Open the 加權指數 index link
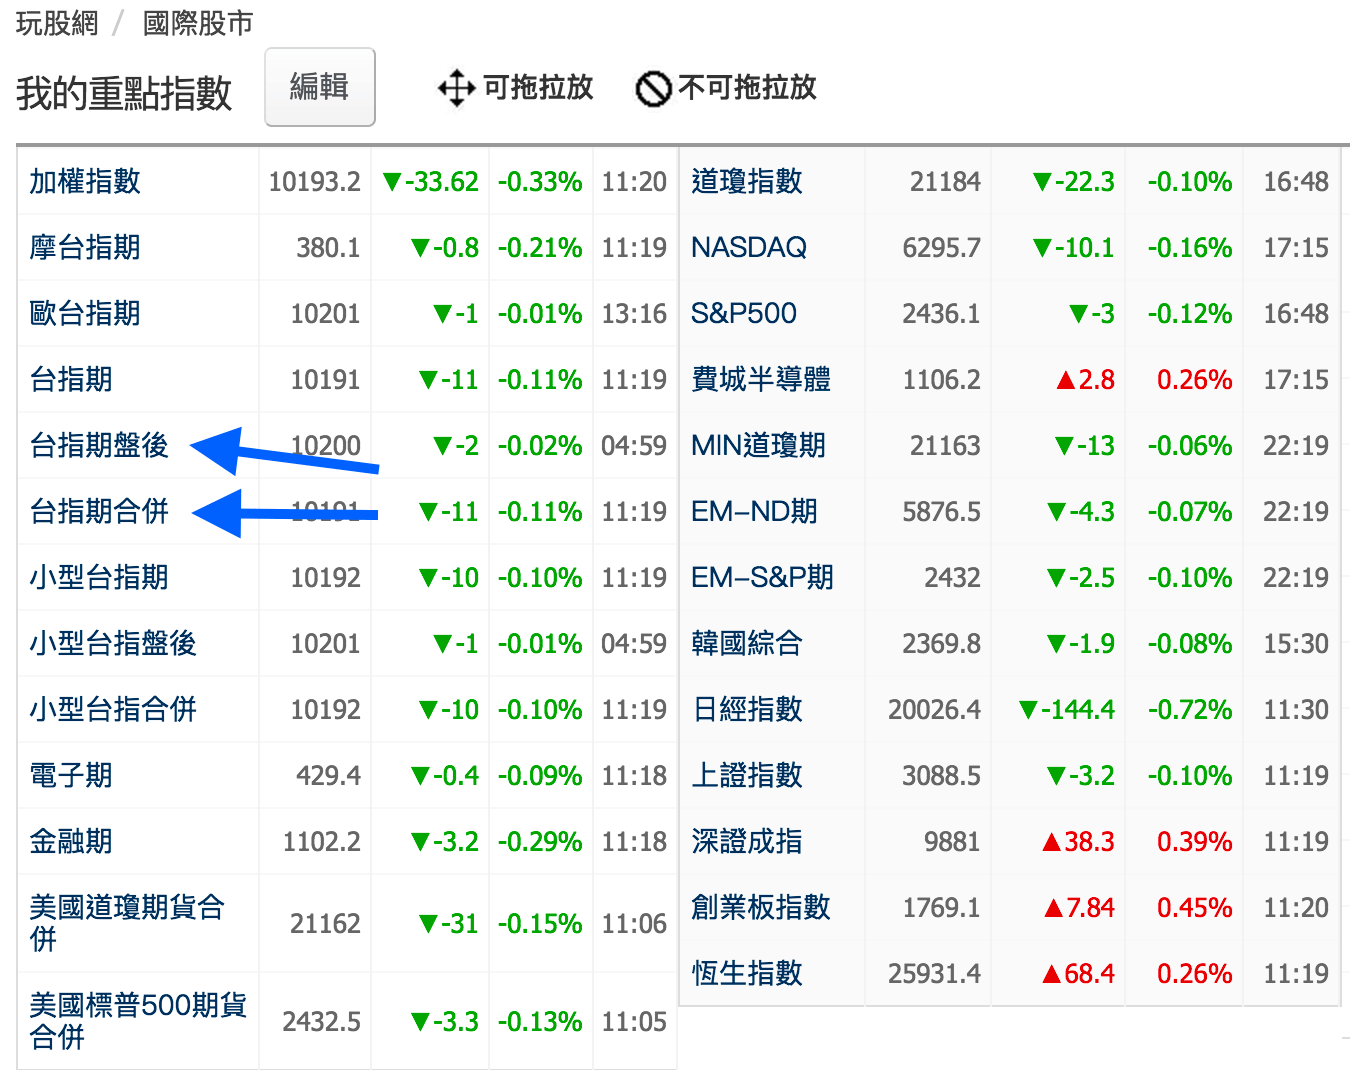The image size is (1350, 1070). 85,182
